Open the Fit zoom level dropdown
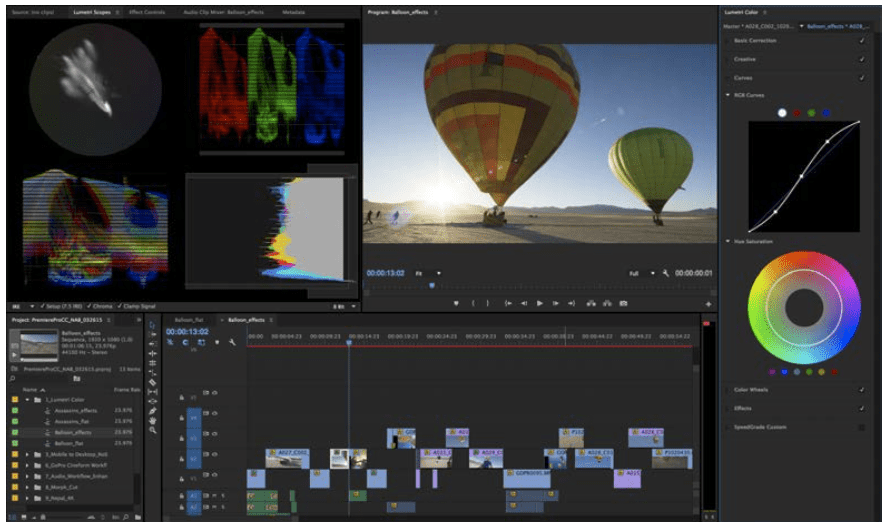Image resolution: width=890 pixels, height=529 pixels. pyautogui.click(x=428, y=272)
